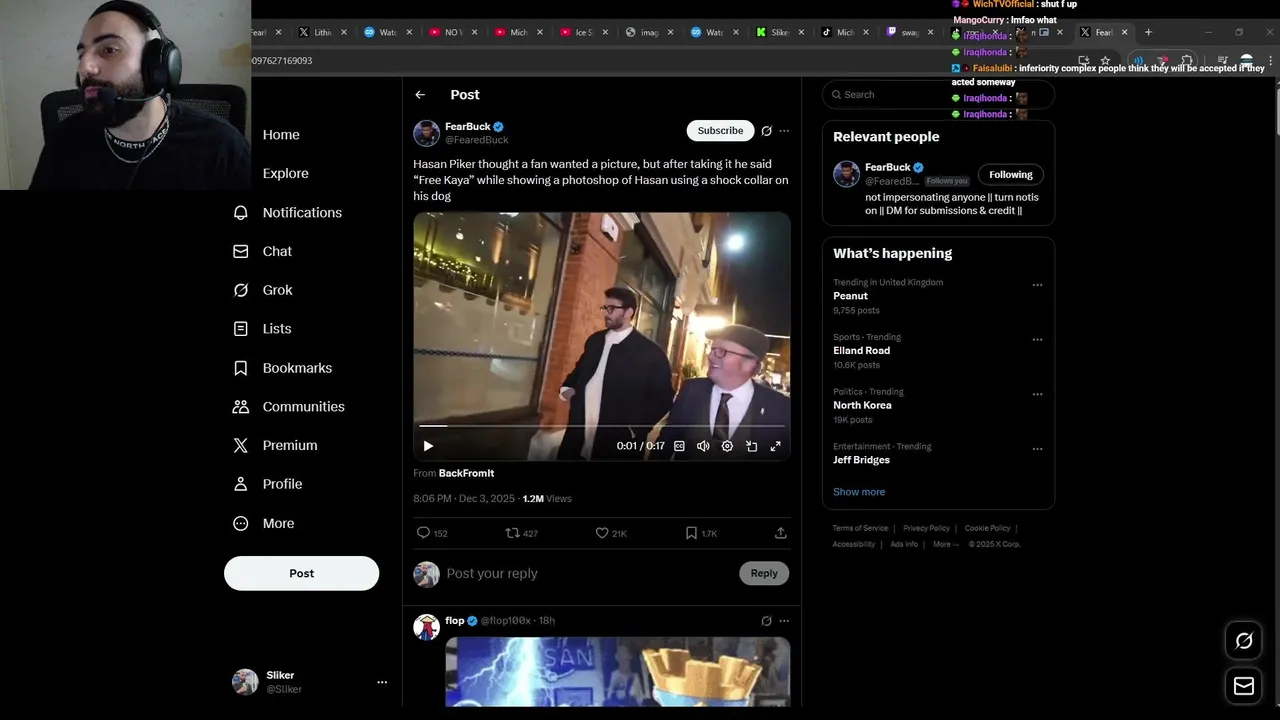Click the share icon under the post
This screenshot has width=1280, height=720.
pos(781,533)
